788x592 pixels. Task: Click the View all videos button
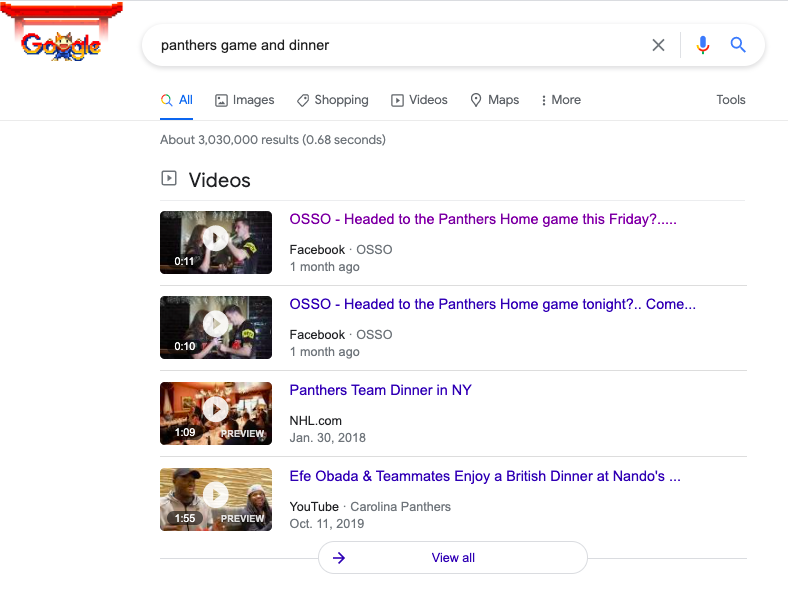pyautogui.click(x=453, y=558)
